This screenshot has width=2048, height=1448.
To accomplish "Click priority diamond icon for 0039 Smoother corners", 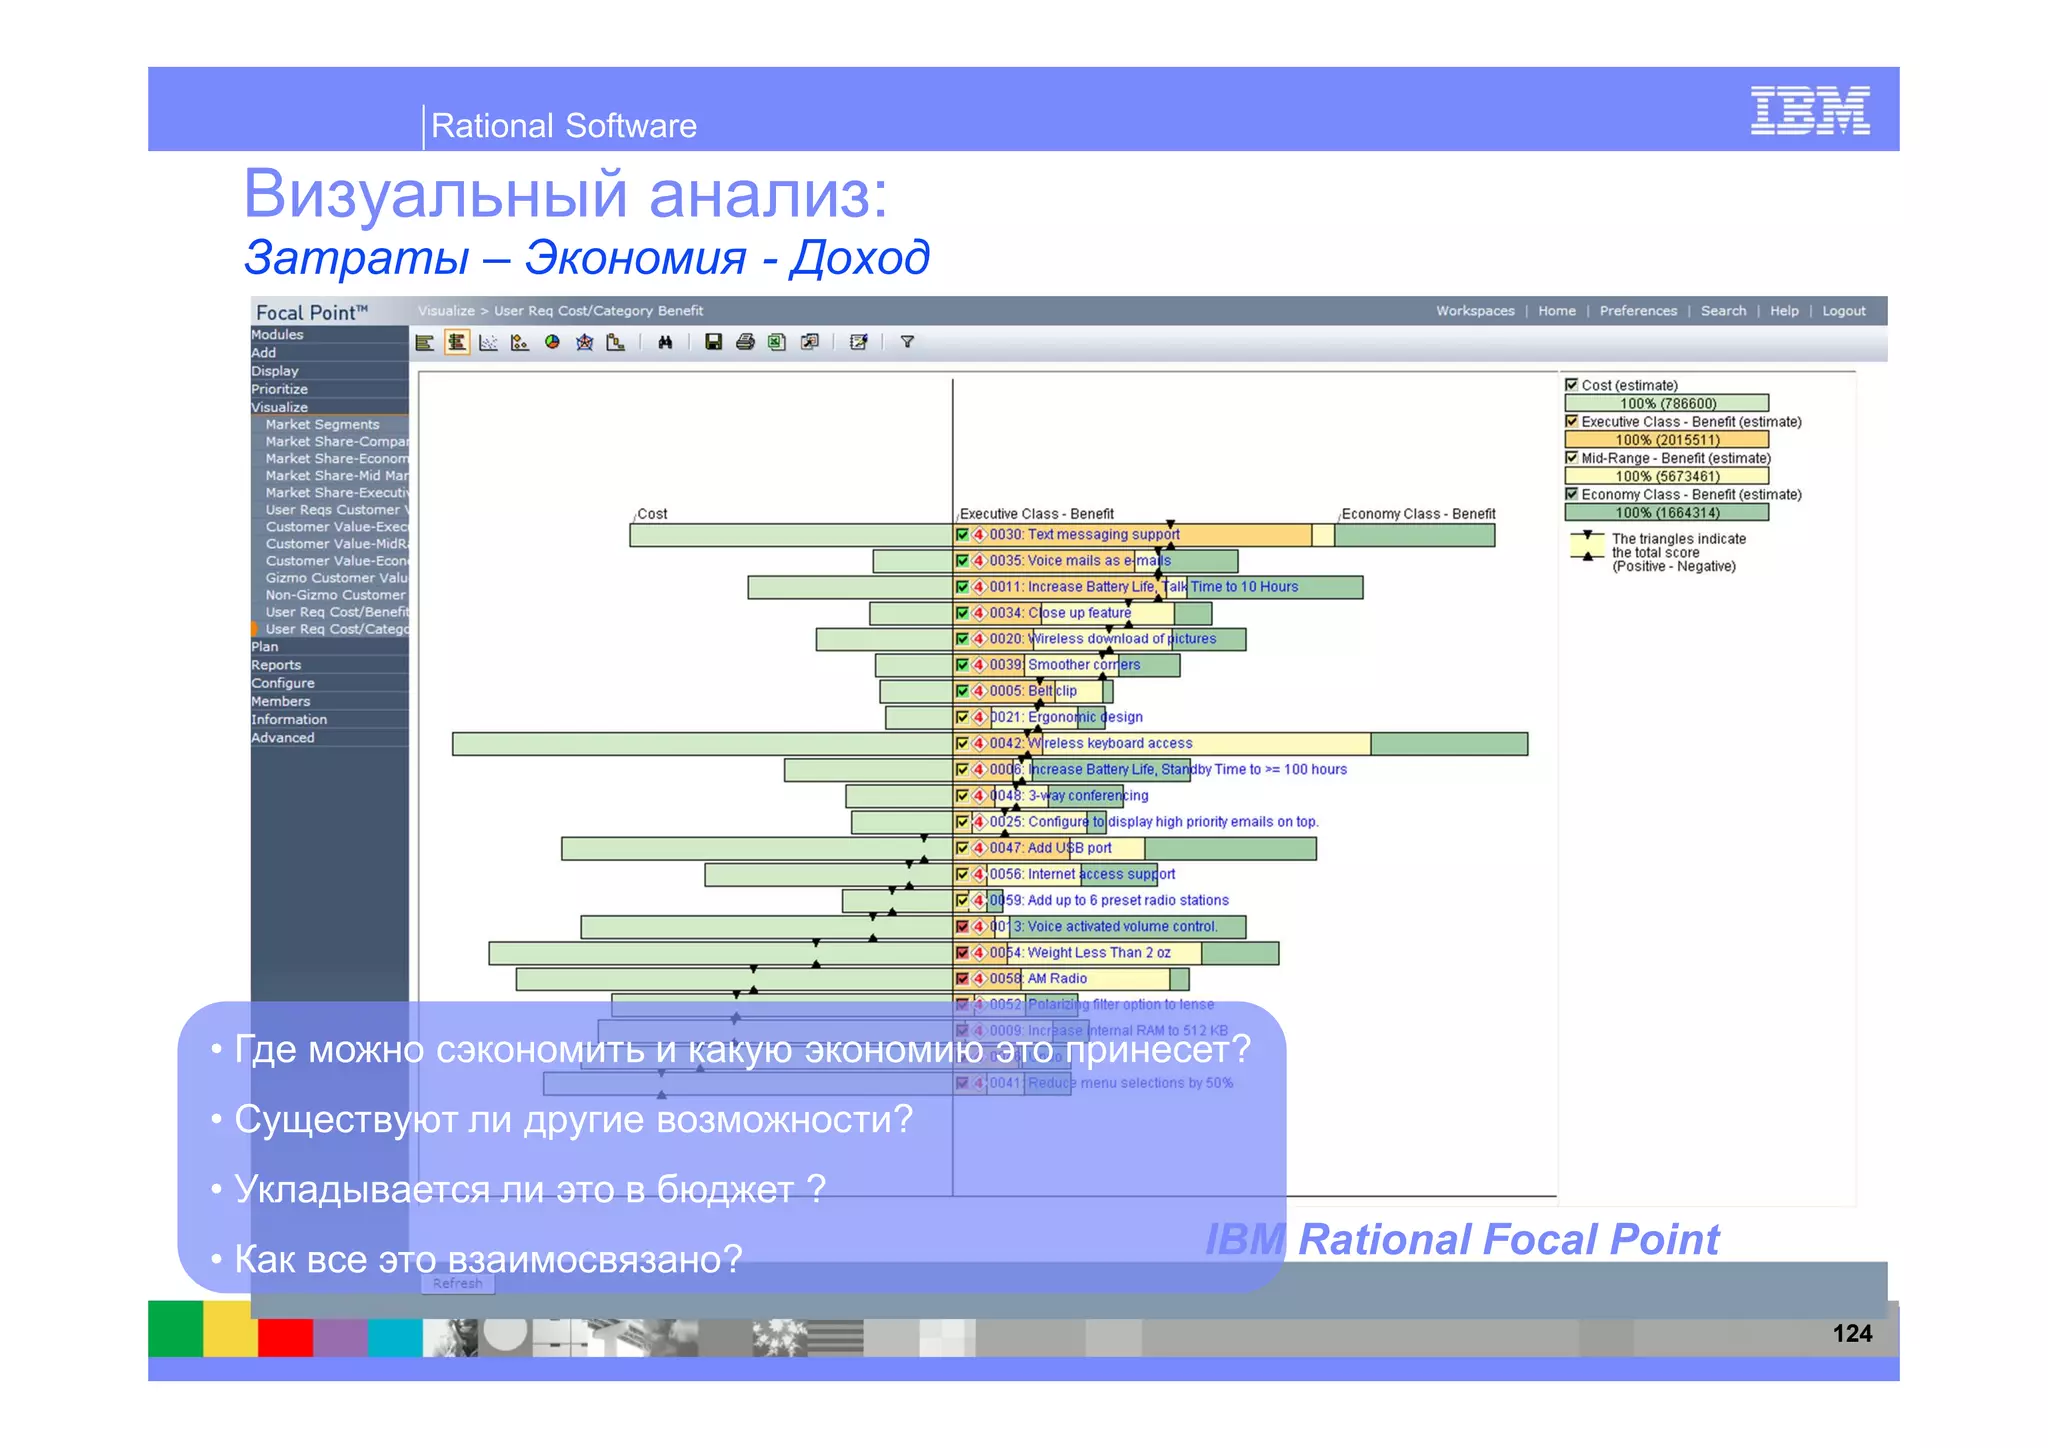I will [979, 665].
